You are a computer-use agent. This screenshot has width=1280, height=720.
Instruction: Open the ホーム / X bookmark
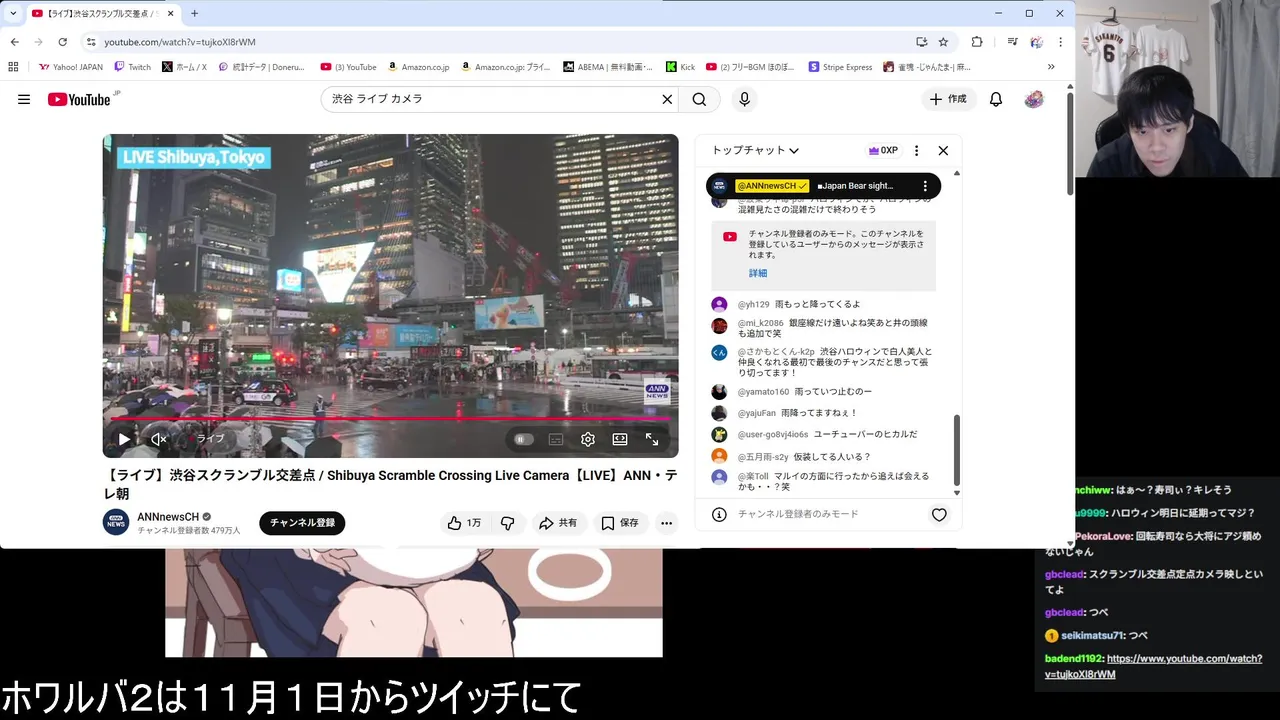[x=184, y=67]
